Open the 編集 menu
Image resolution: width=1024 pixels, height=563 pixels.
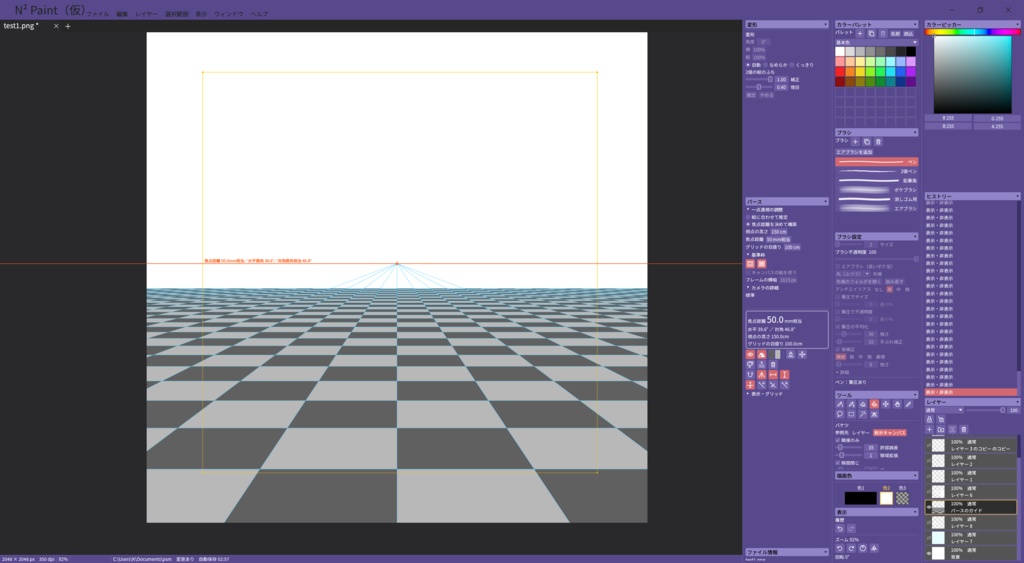point(122,14)
